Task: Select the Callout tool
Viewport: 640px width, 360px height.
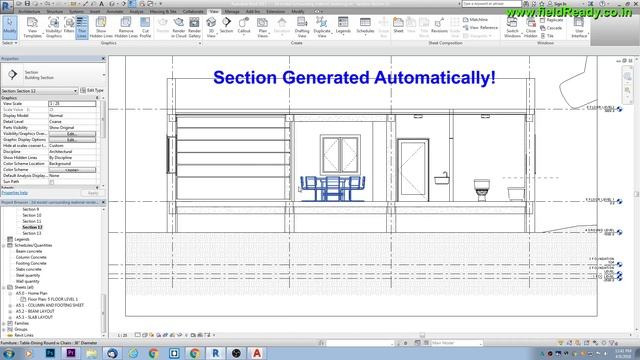Action: pyautogui.click(x=244, y=25)
